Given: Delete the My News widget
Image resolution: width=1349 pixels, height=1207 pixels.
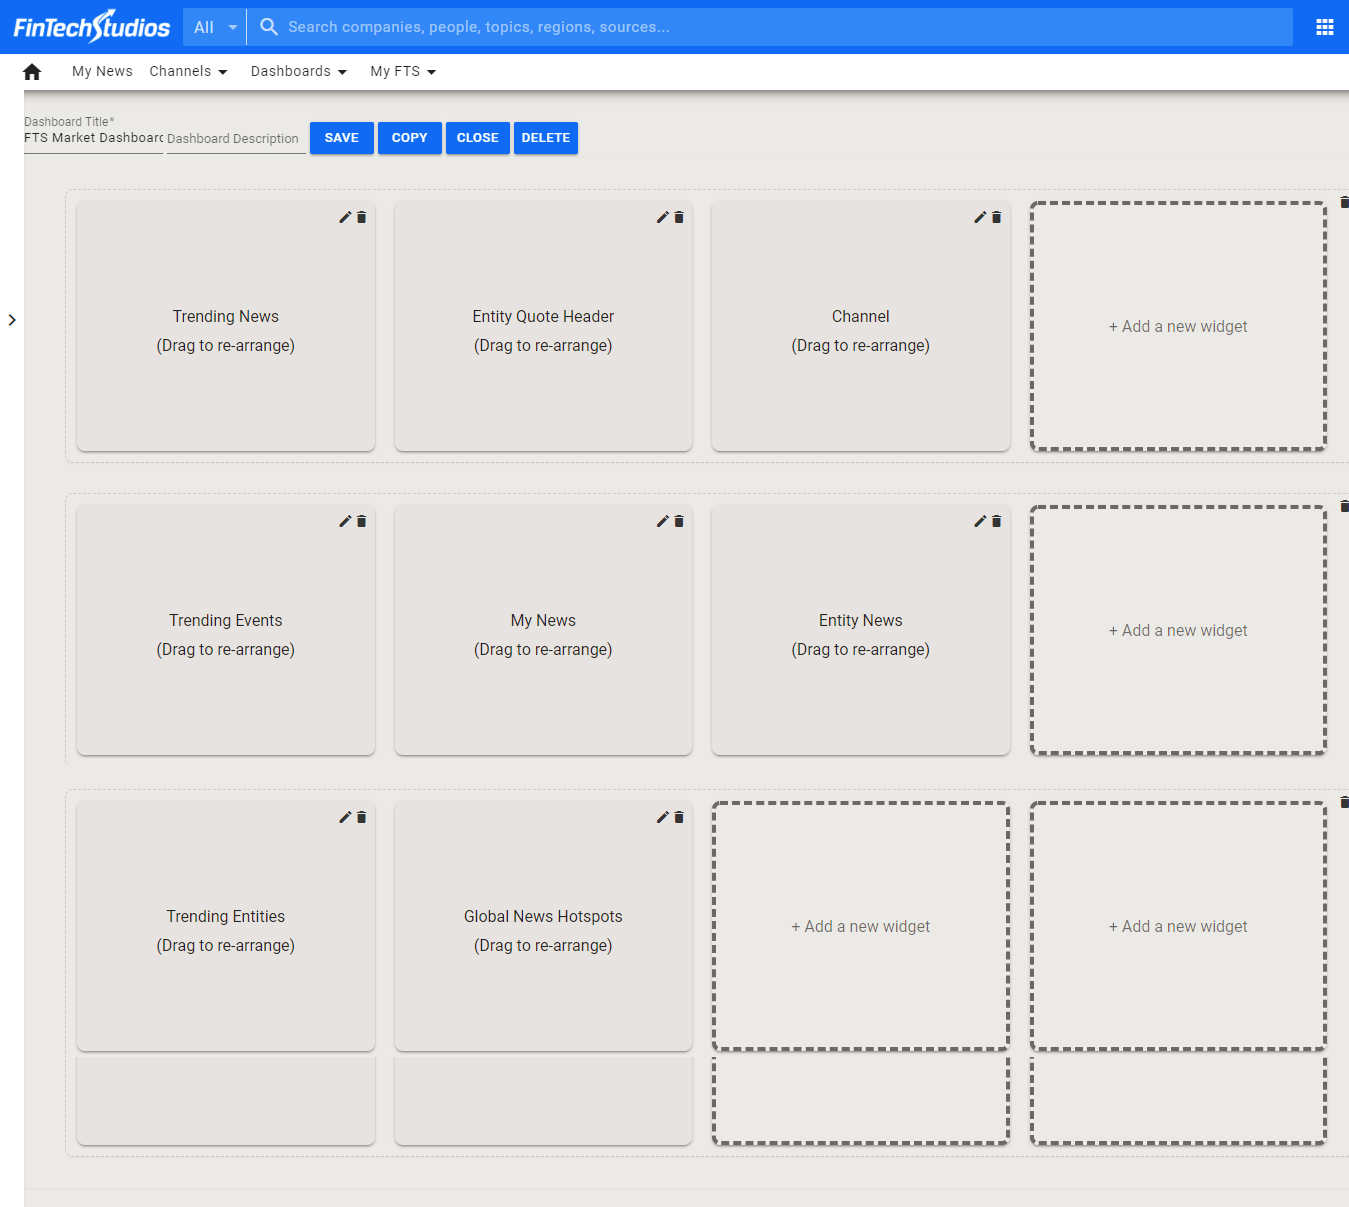Looking at the screenshot, I should [679, 521].
